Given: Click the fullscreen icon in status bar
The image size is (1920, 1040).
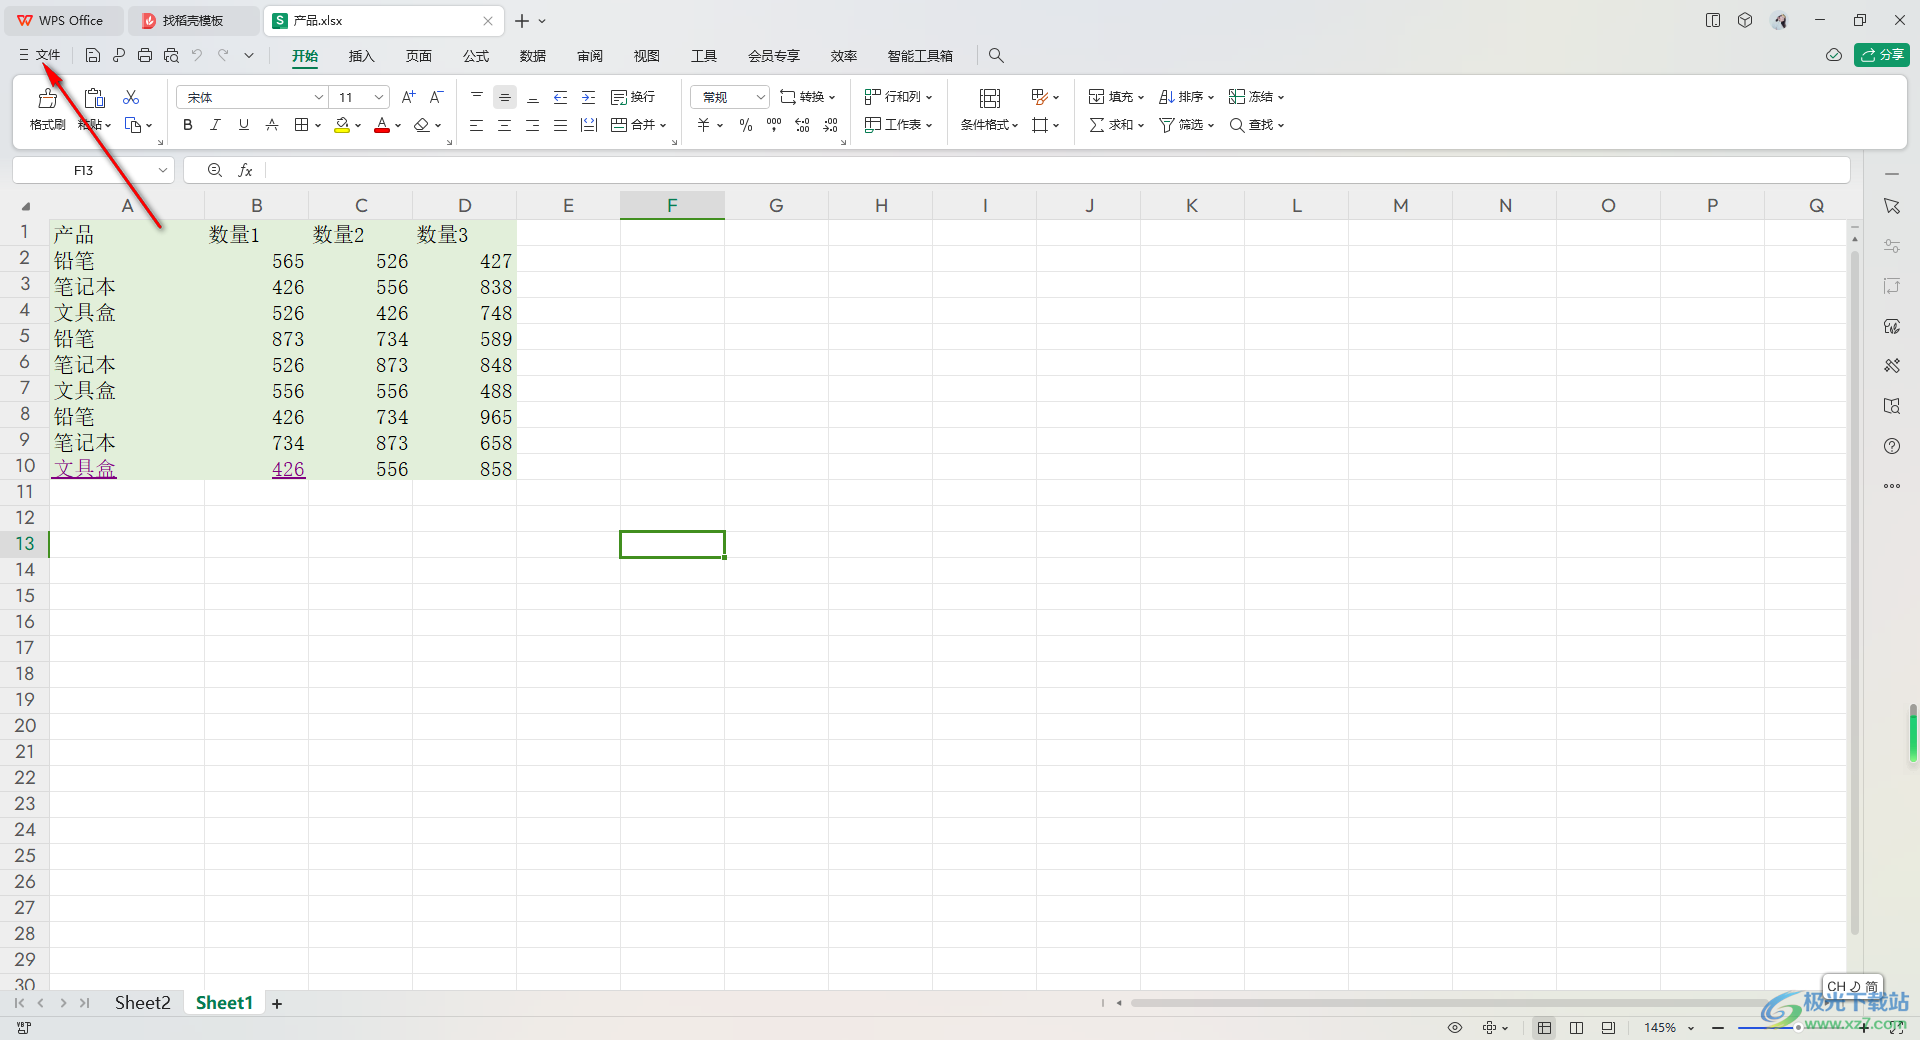Looking at the screenshot, I should coord(1897,1028).
